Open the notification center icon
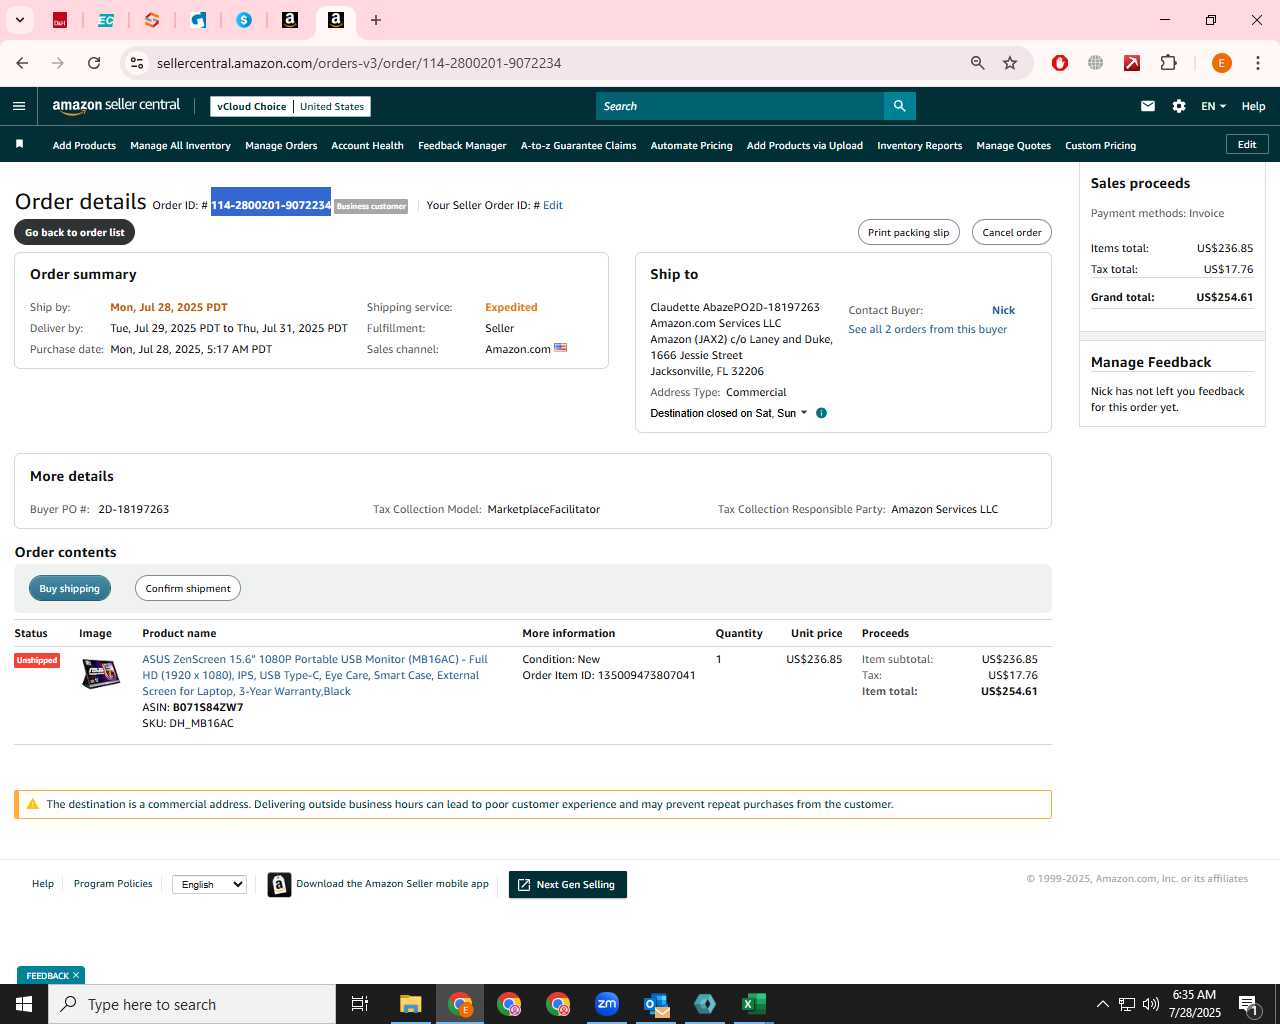The width and height of the screenshot is (1280, 1024). 1249,1004
